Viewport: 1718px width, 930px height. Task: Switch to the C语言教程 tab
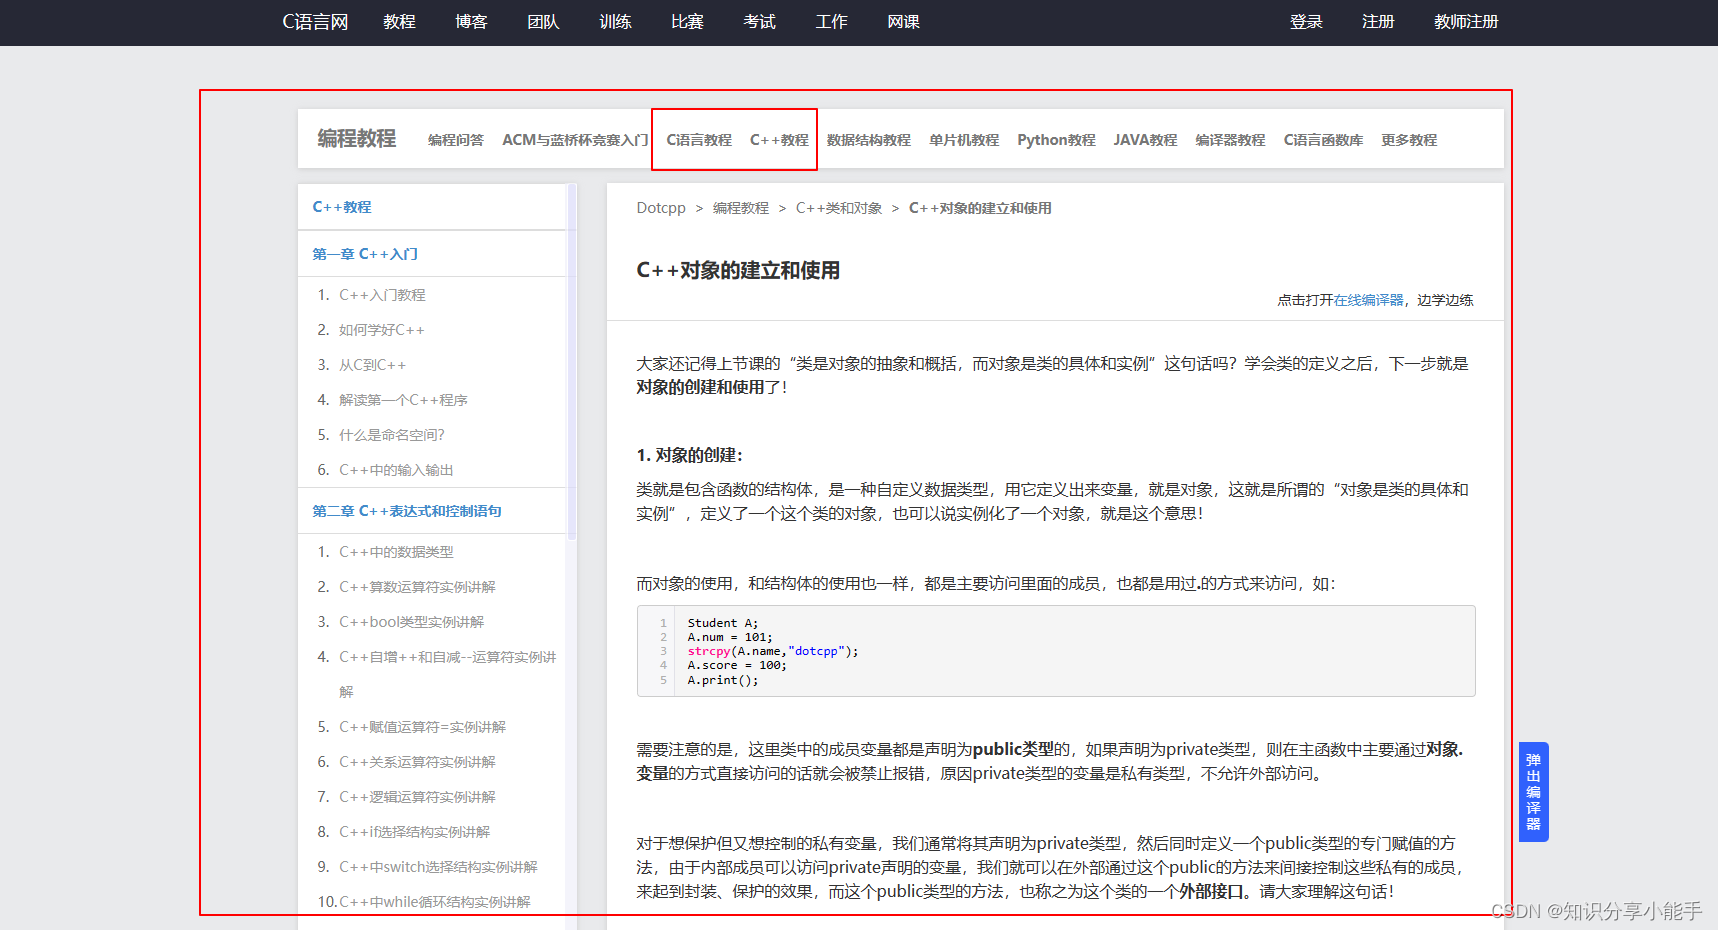click(699, 140)
